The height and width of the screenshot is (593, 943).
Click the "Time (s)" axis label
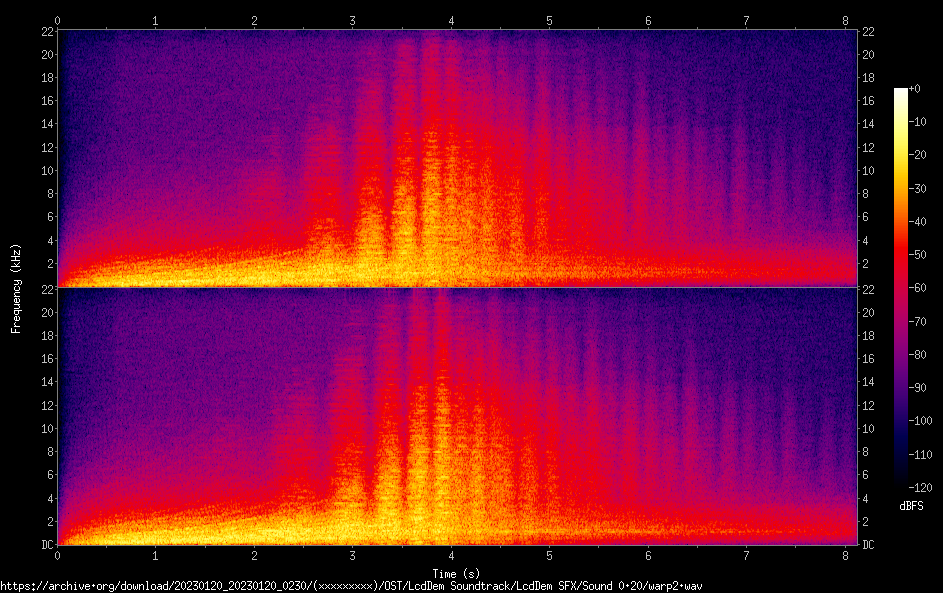click(455, 573)
